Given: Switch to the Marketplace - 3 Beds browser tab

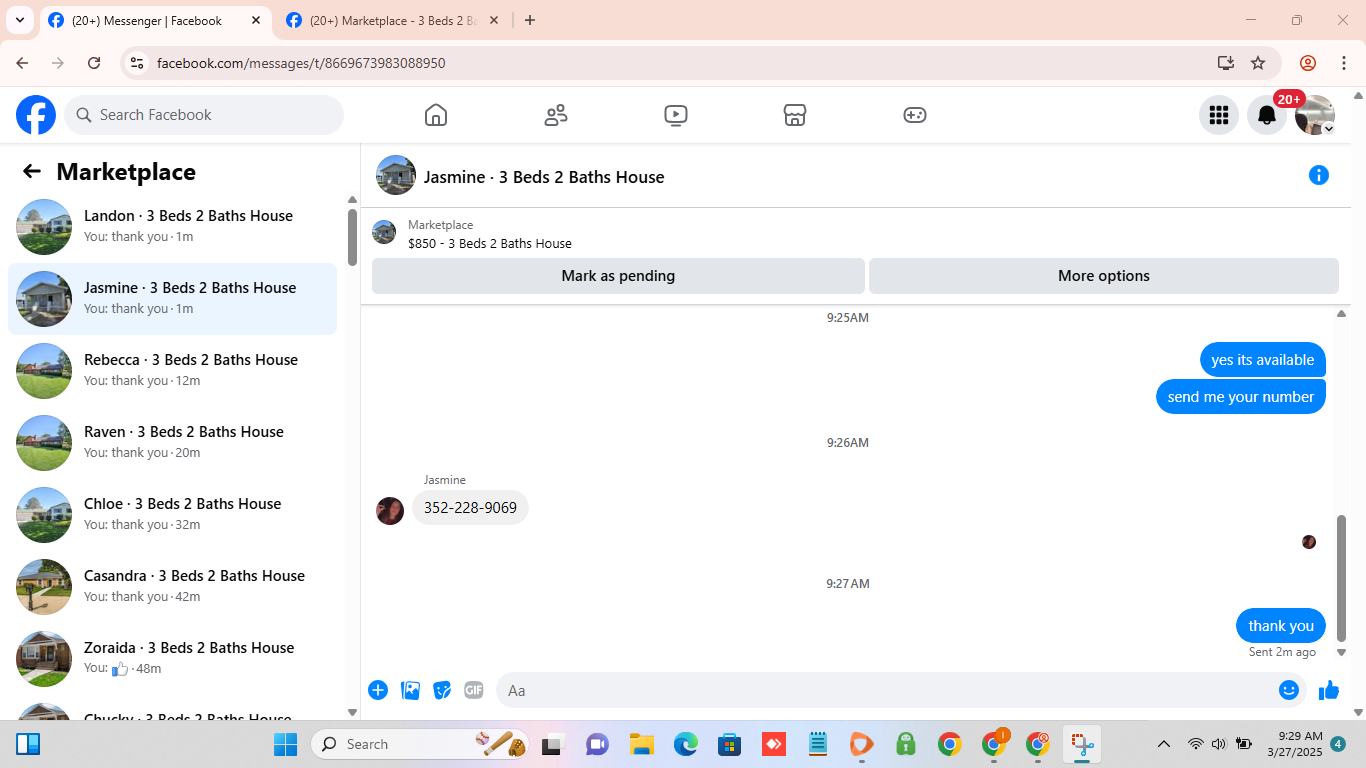Looking at the screenshot, I should (x=393, y=20).
